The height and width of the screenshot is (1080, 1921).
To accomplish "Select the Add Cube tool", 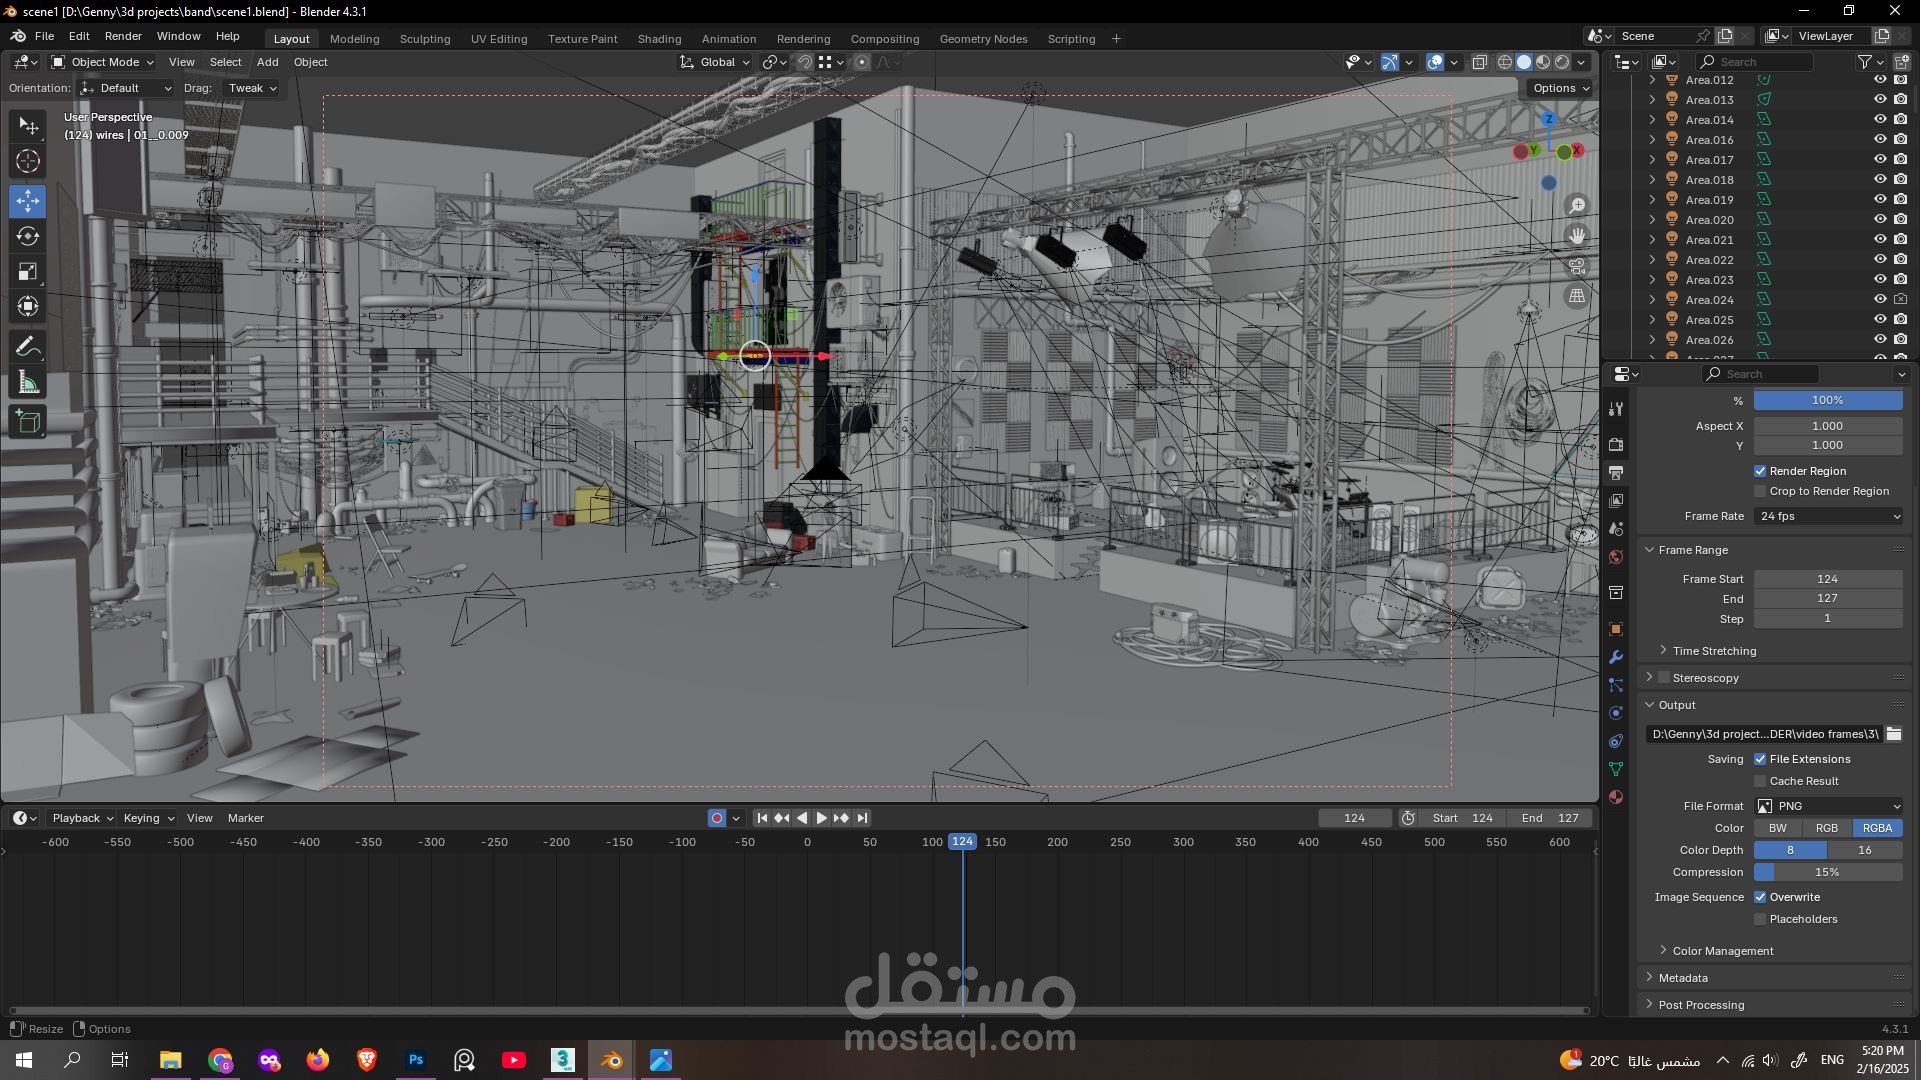I will point(28,422).
